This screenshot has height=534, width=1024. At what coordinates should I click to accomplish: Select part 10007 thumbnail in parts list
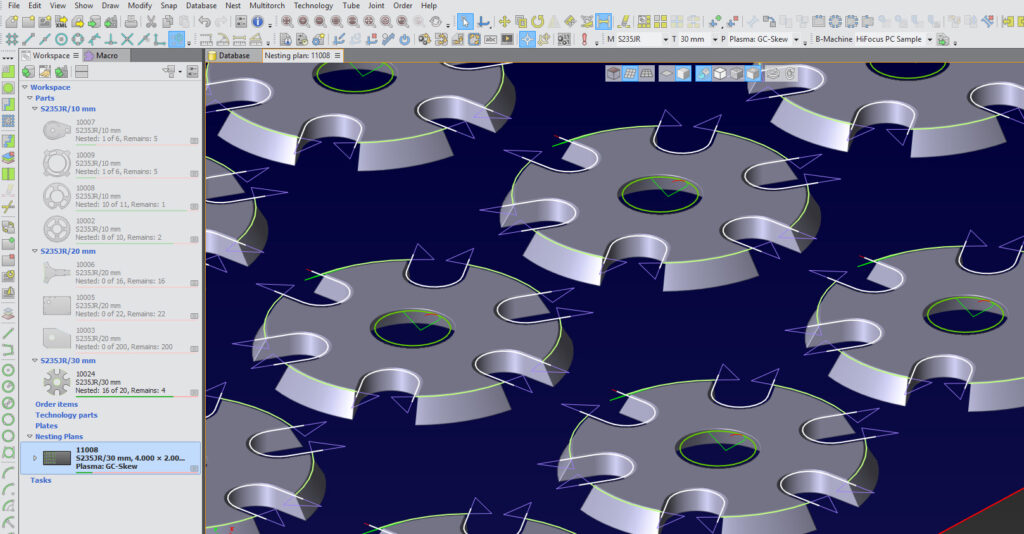(x=57, y=130)
